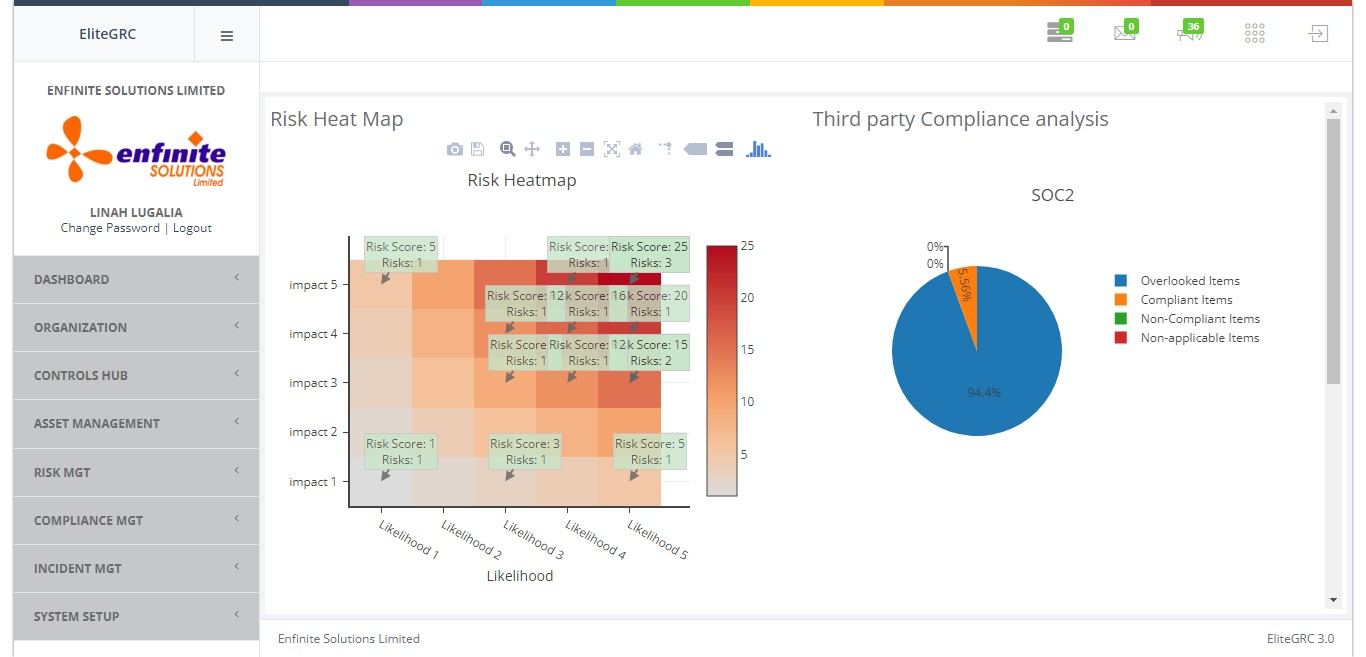Click the Zoom in plus icon
The image size is (1366, 657).
pyautogui.click(x=563, y=149)
